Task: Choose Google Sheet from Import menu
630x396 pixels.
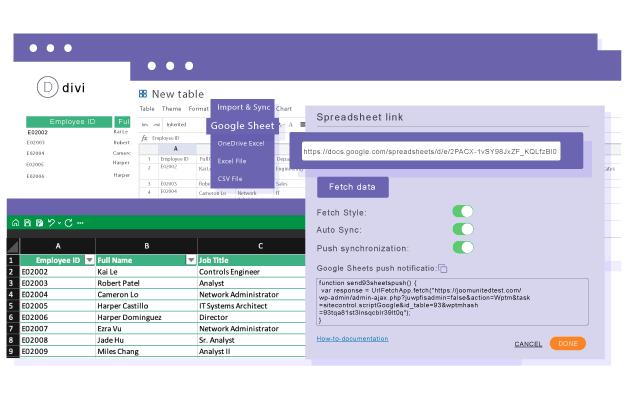Action: (242, 126)
